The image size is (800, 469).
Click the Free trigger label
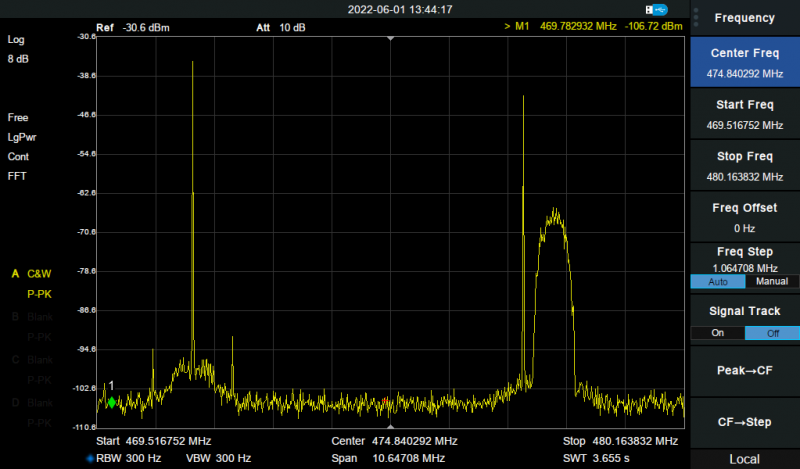[x=18, y=118]
